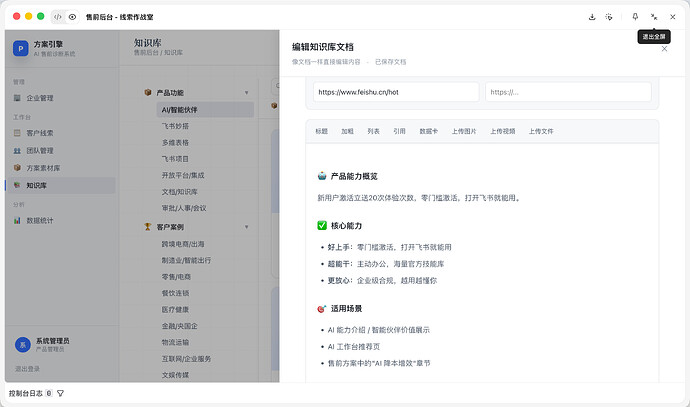Collapse the 客户案例 tree section

tap(246, 227)
